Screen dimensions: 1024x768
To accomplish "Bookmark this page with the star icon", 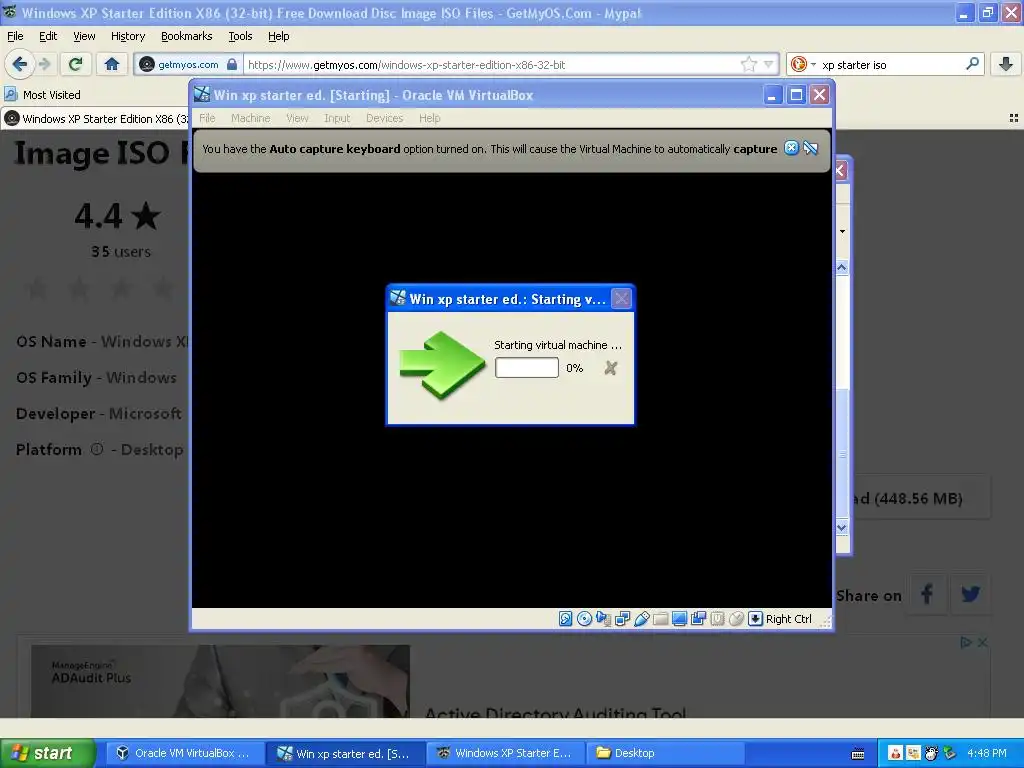I will coord(748,64).
